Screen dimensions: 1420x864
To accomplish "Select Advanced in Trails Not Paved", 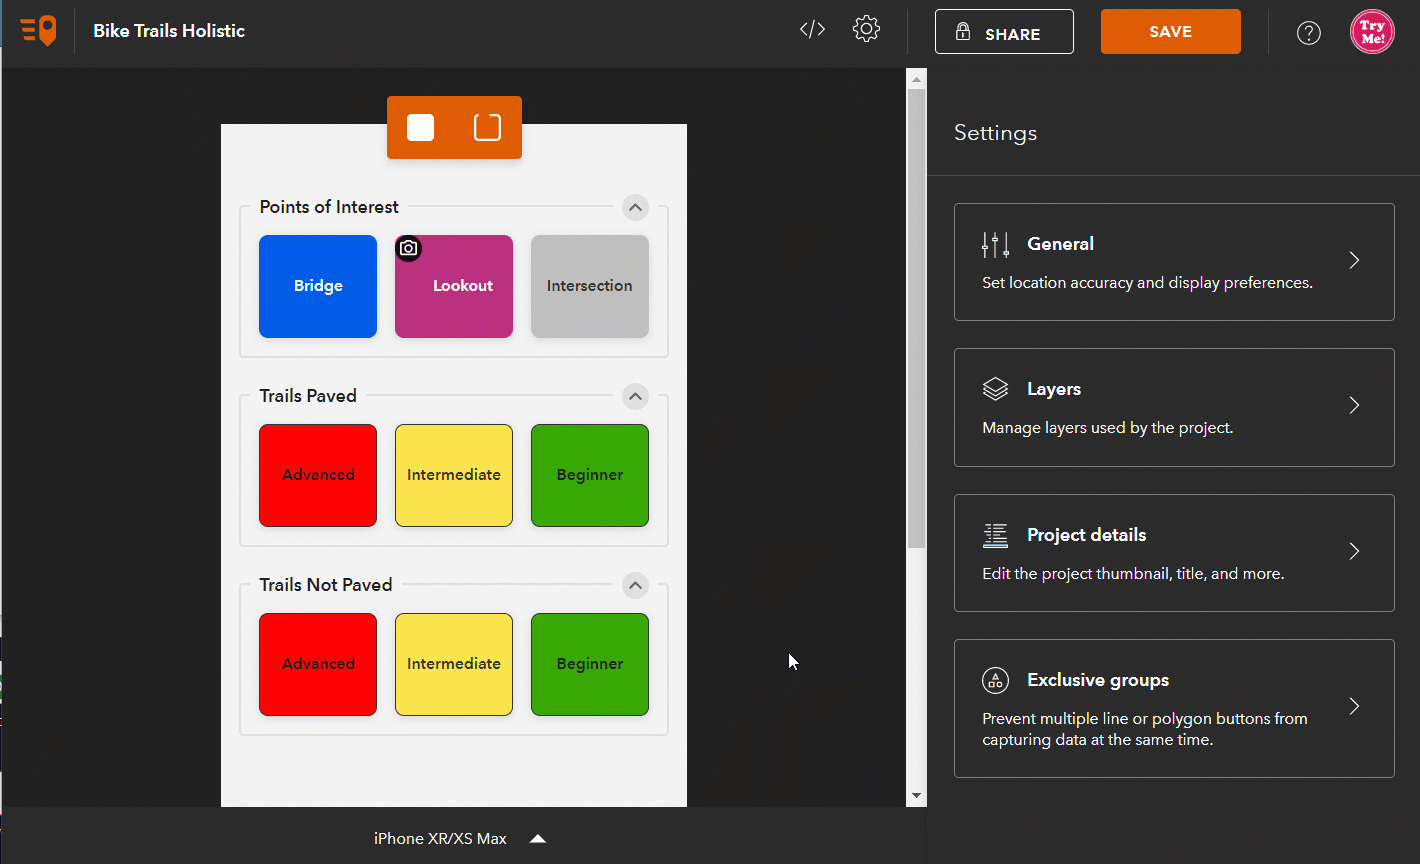I will point(318,664).
